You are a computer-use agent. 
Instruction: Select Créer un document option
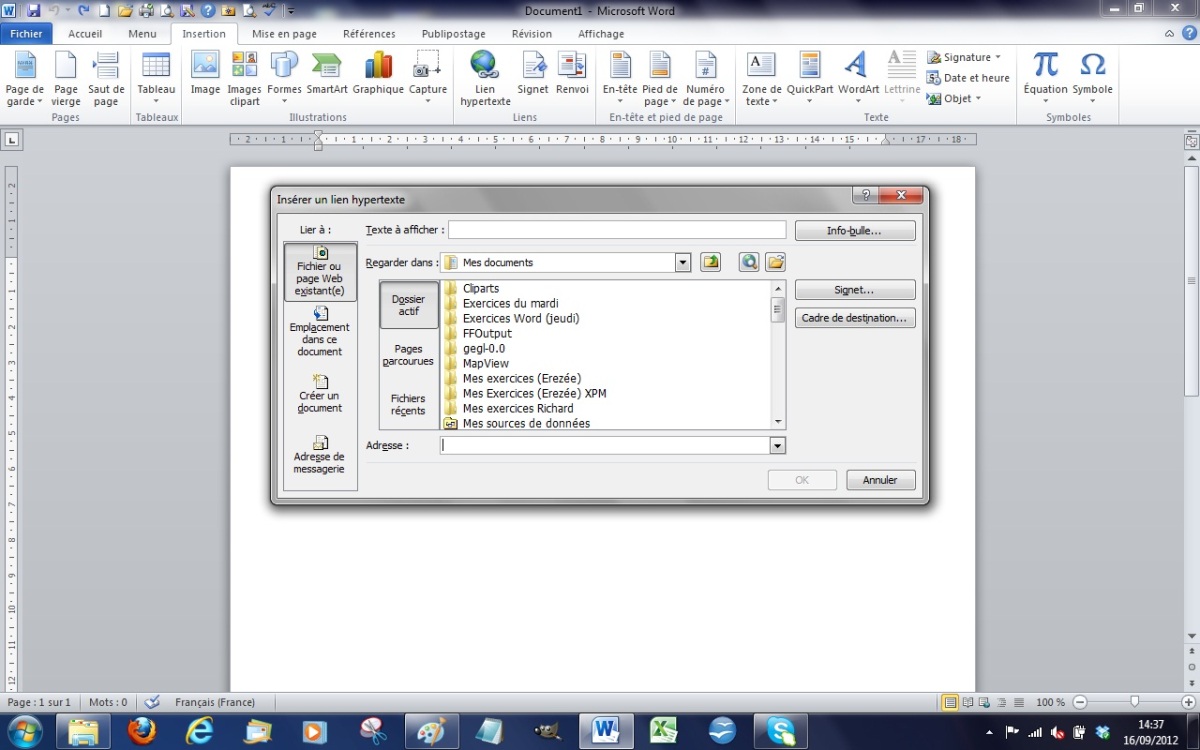click(320, 394)
